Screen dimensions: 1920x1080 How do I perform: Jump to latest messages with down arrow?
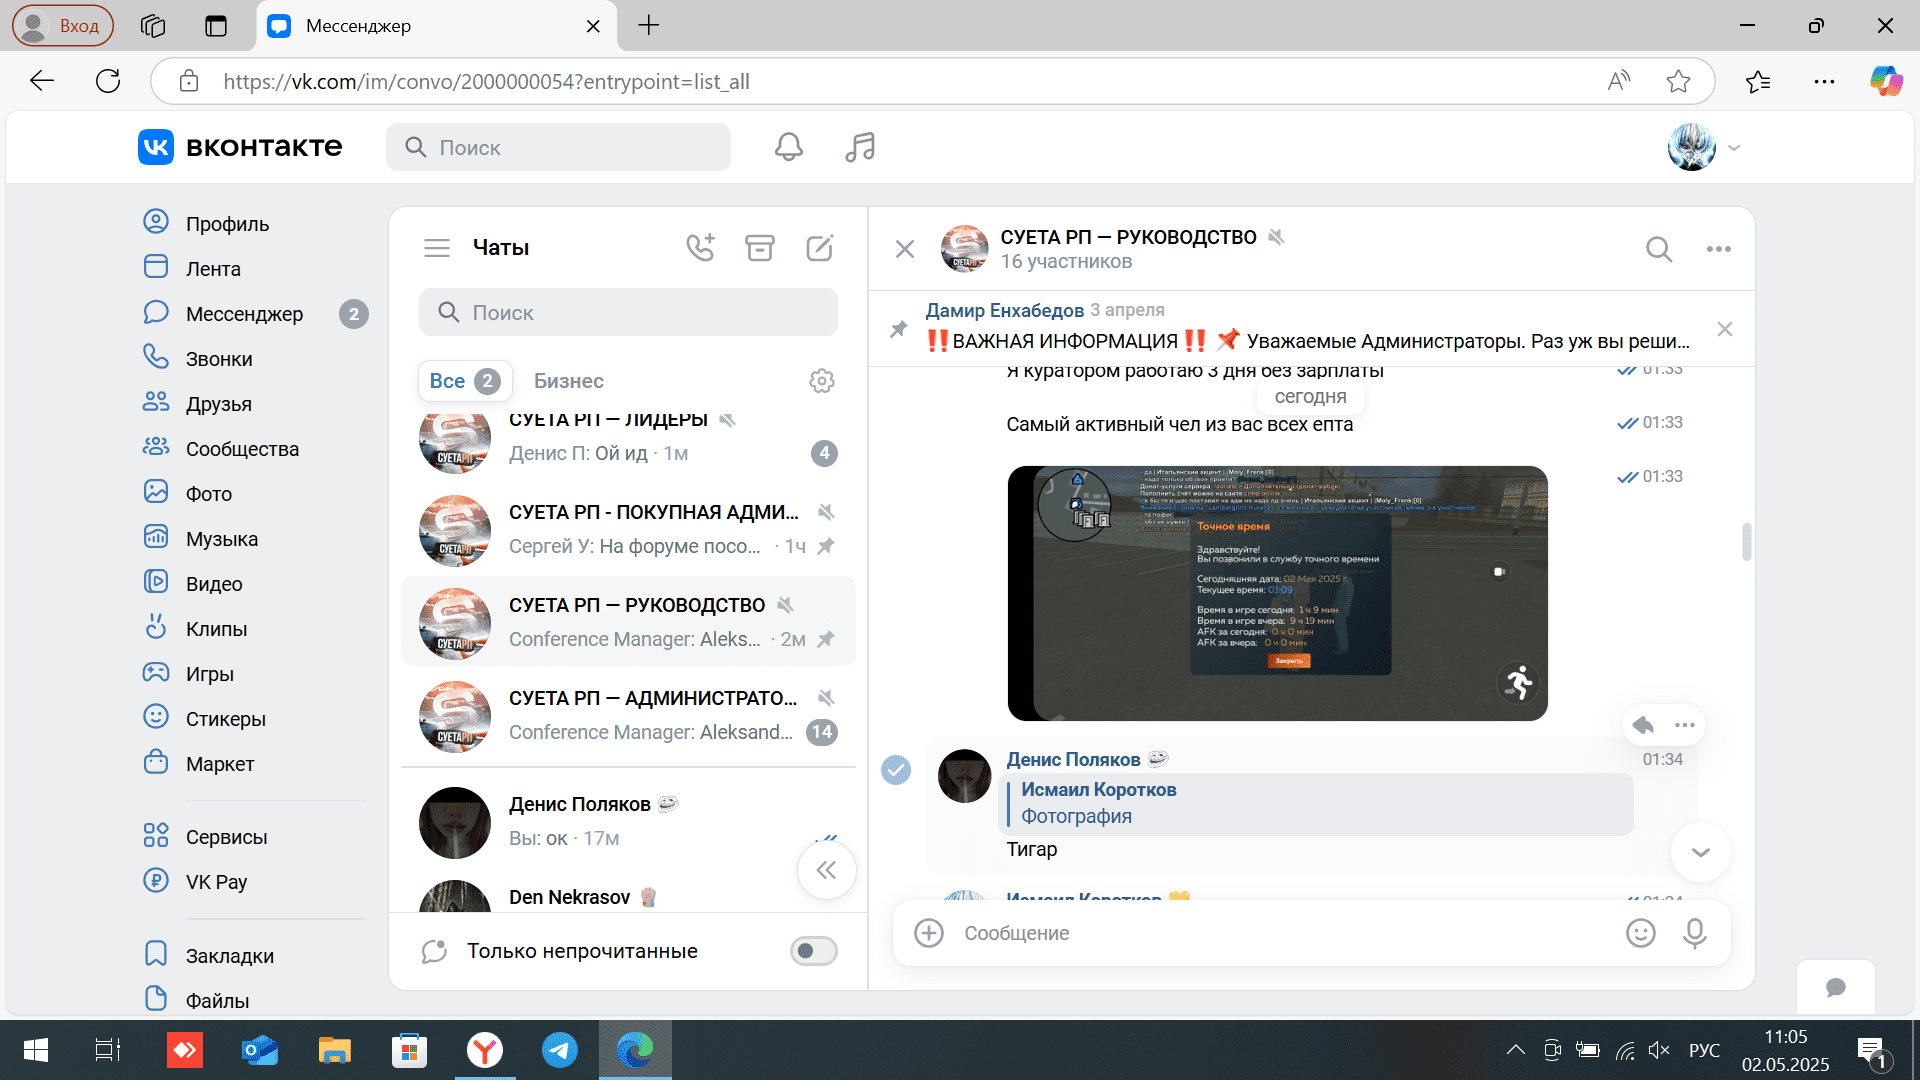1701,852
